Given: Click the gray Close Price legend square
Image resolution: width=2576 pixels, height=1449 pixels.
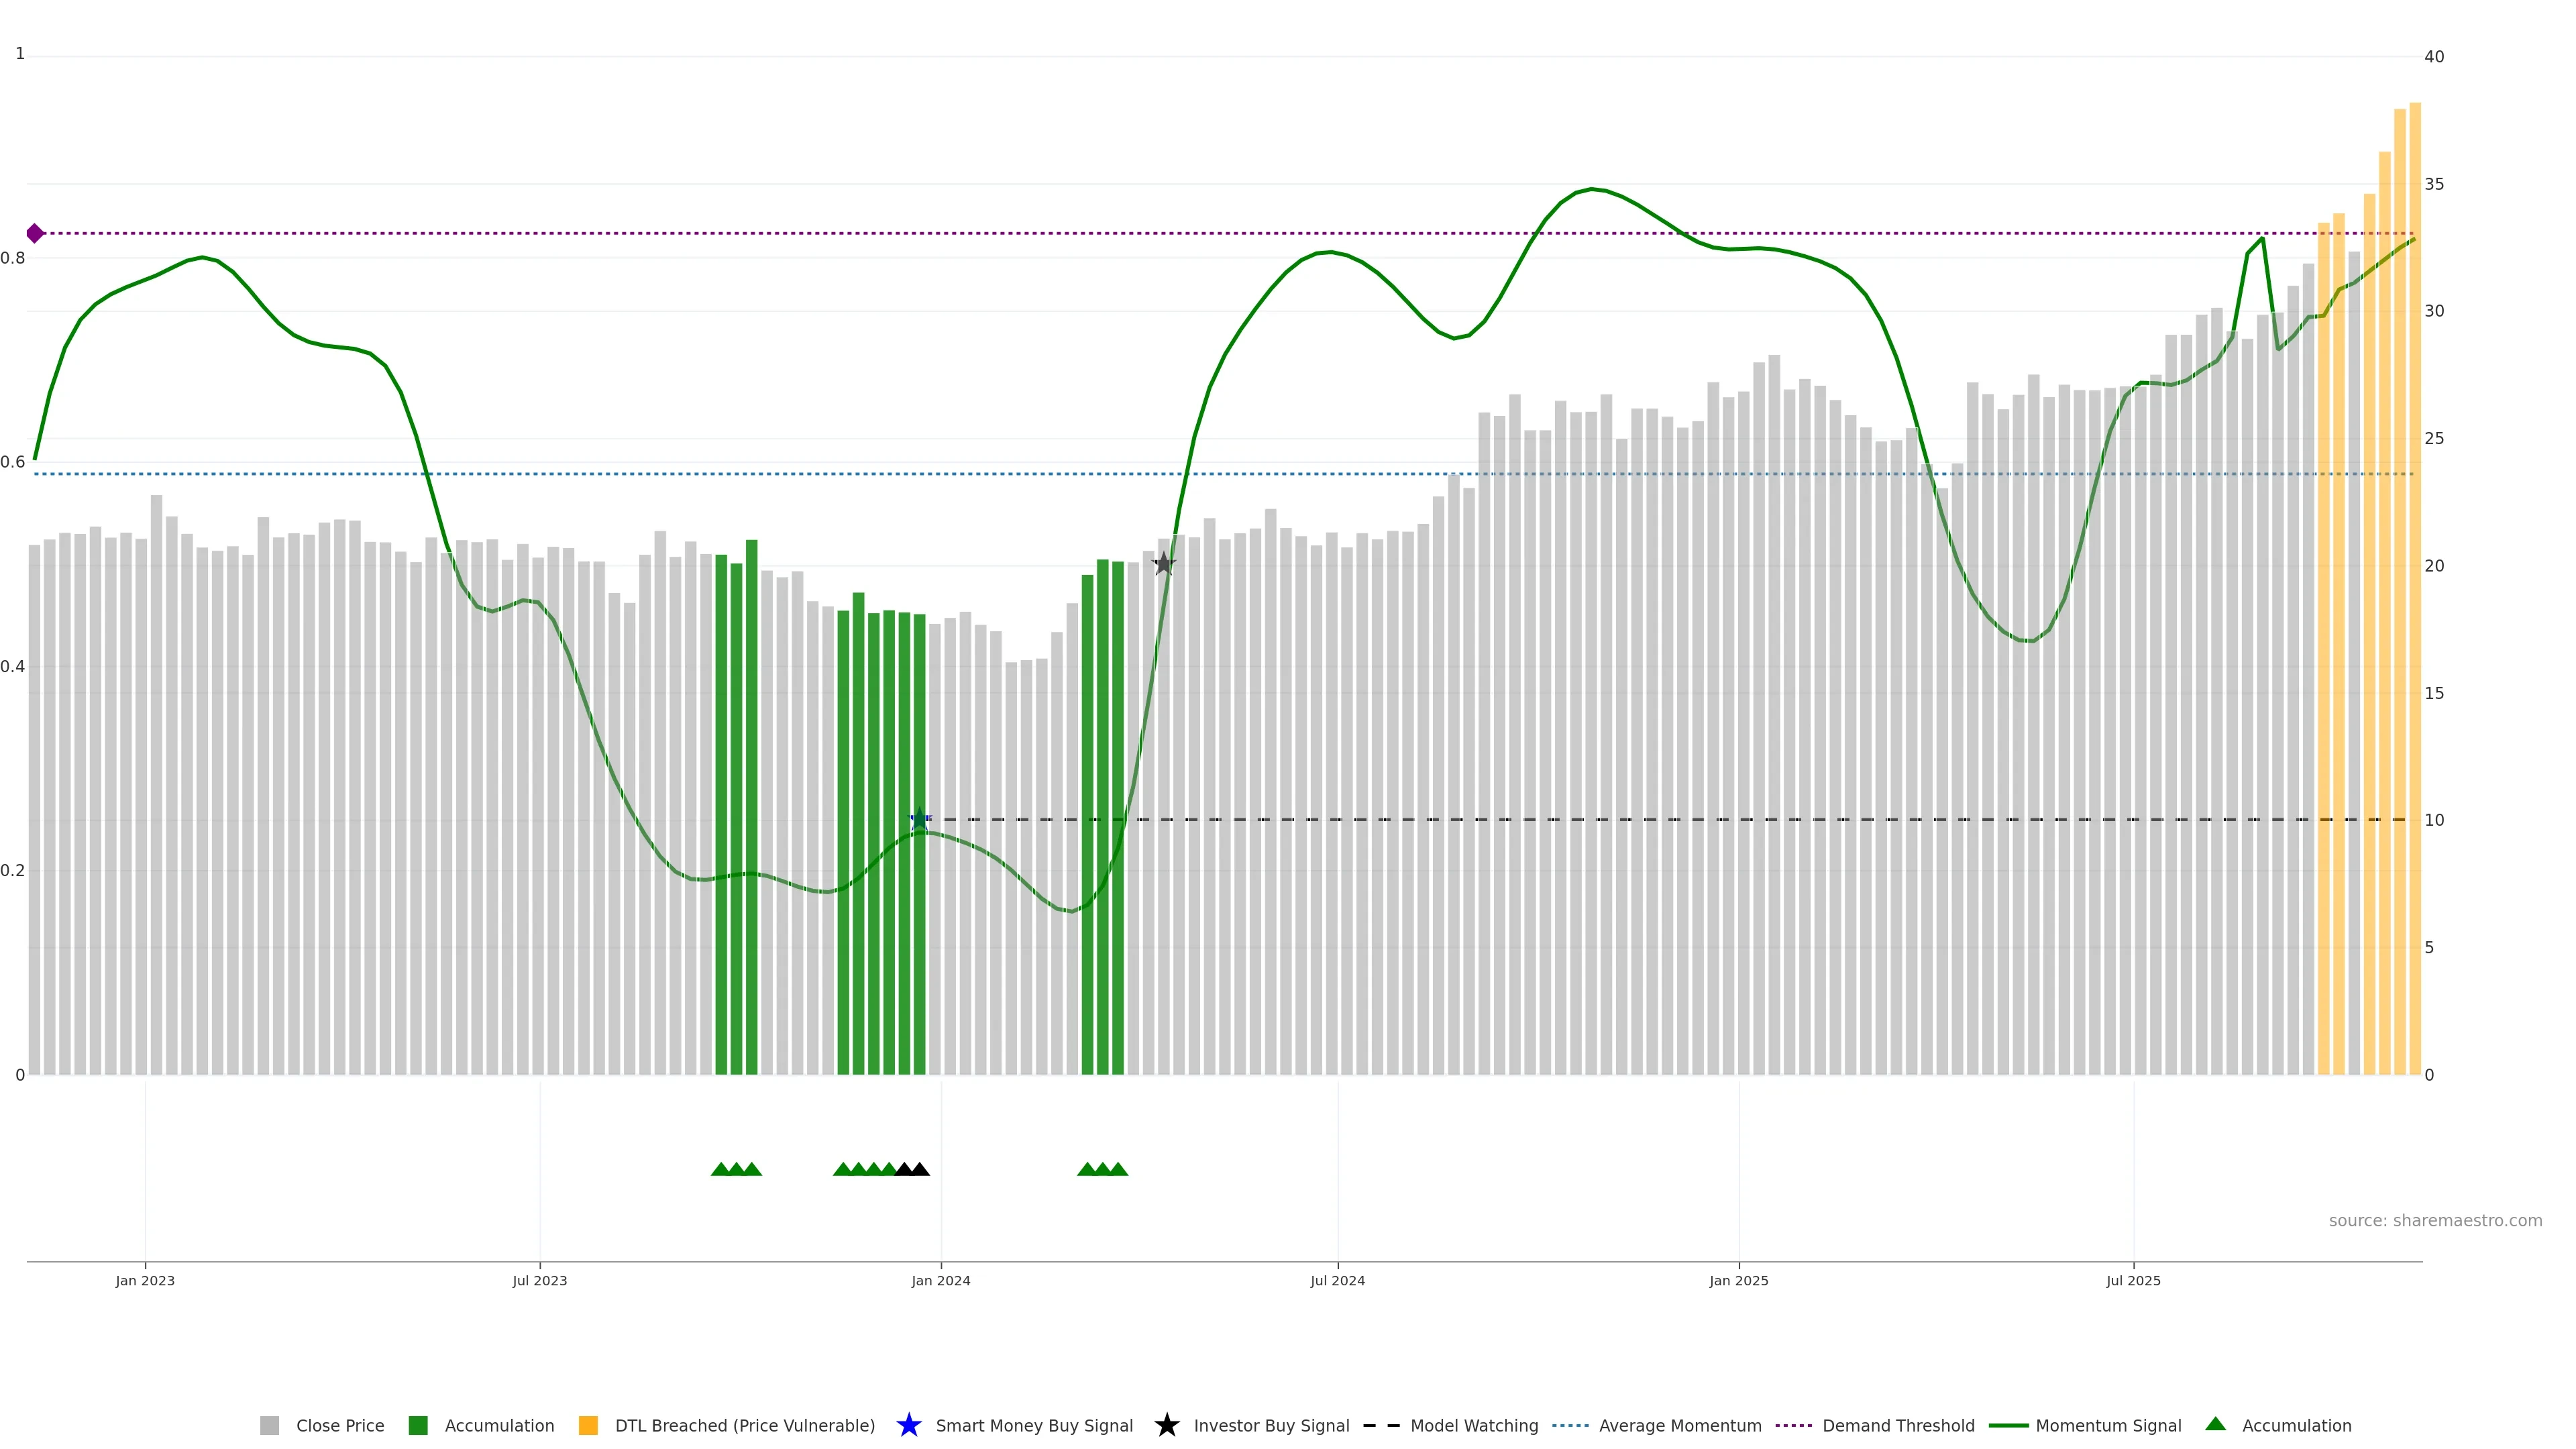Looking at the screenshot, I should coord(270,1425).
